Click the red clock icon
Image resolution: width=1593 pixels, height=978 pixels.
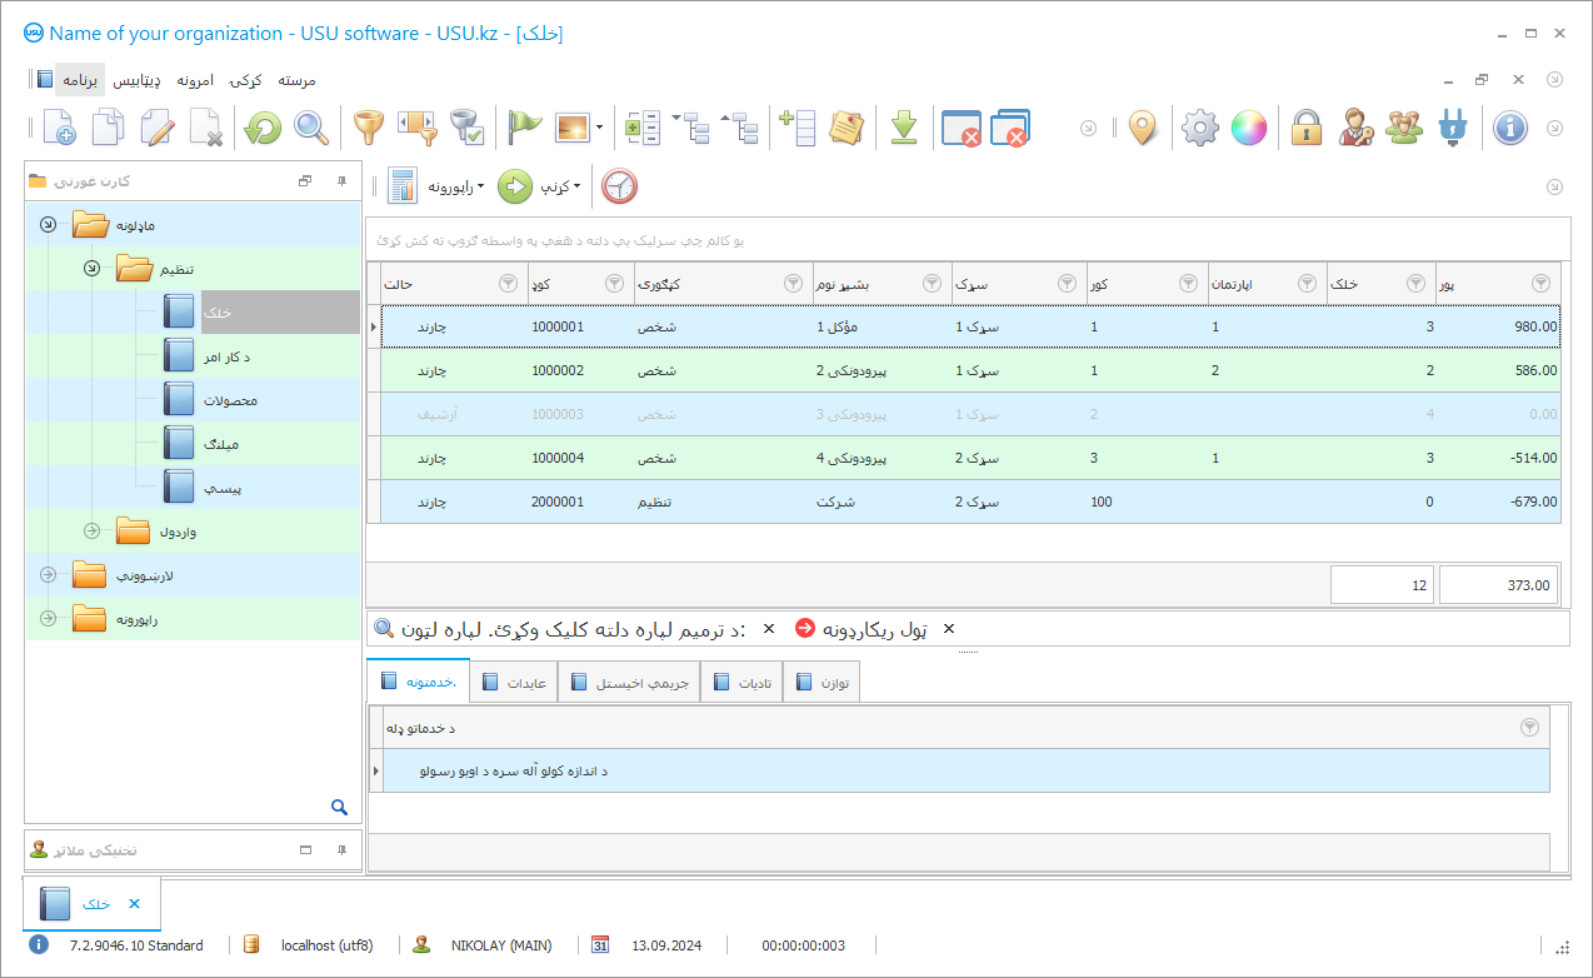point(619,187)
